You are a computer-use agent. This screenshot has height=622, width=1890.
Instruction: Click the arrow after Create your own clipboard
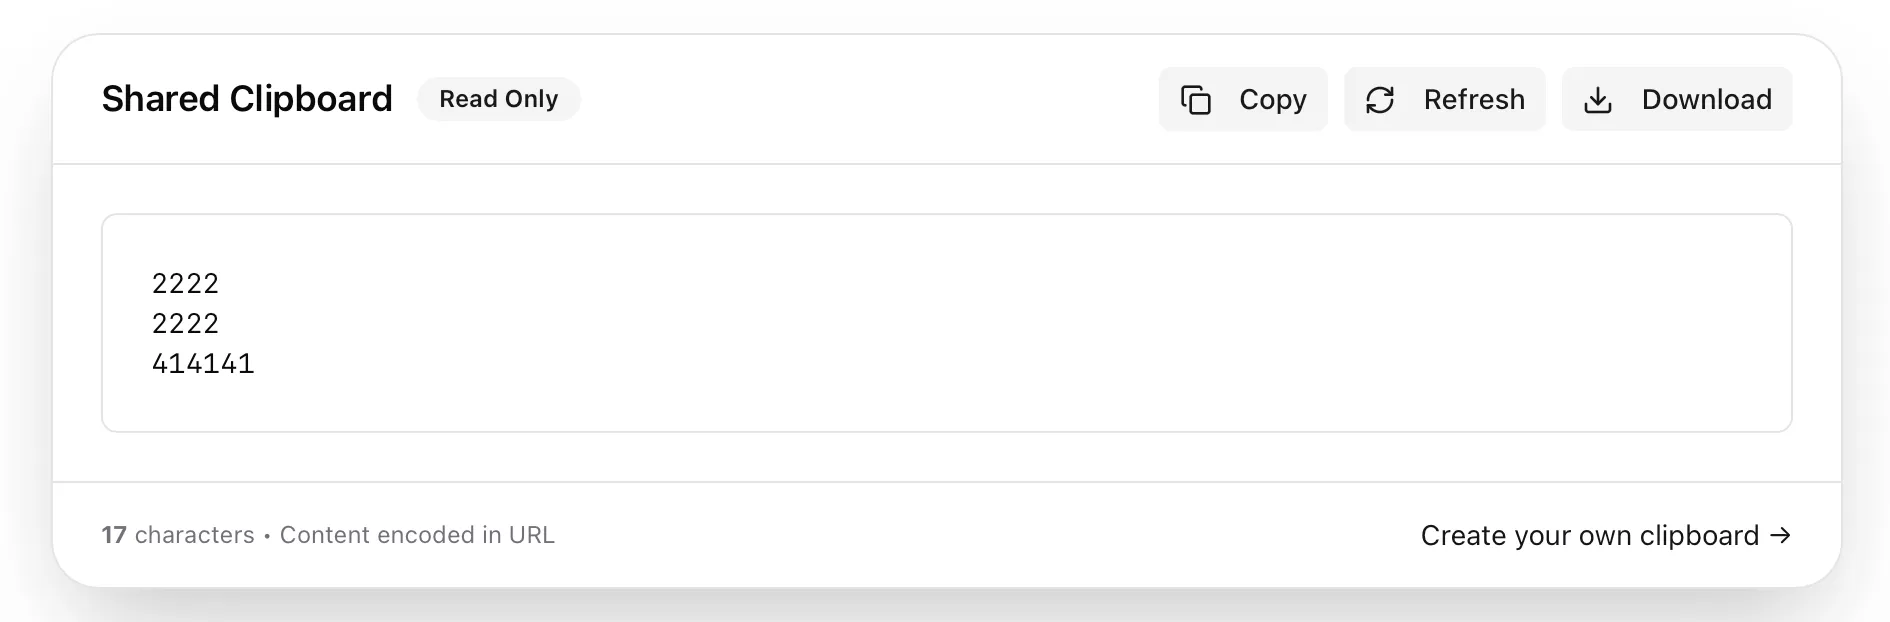point(1780,535)
